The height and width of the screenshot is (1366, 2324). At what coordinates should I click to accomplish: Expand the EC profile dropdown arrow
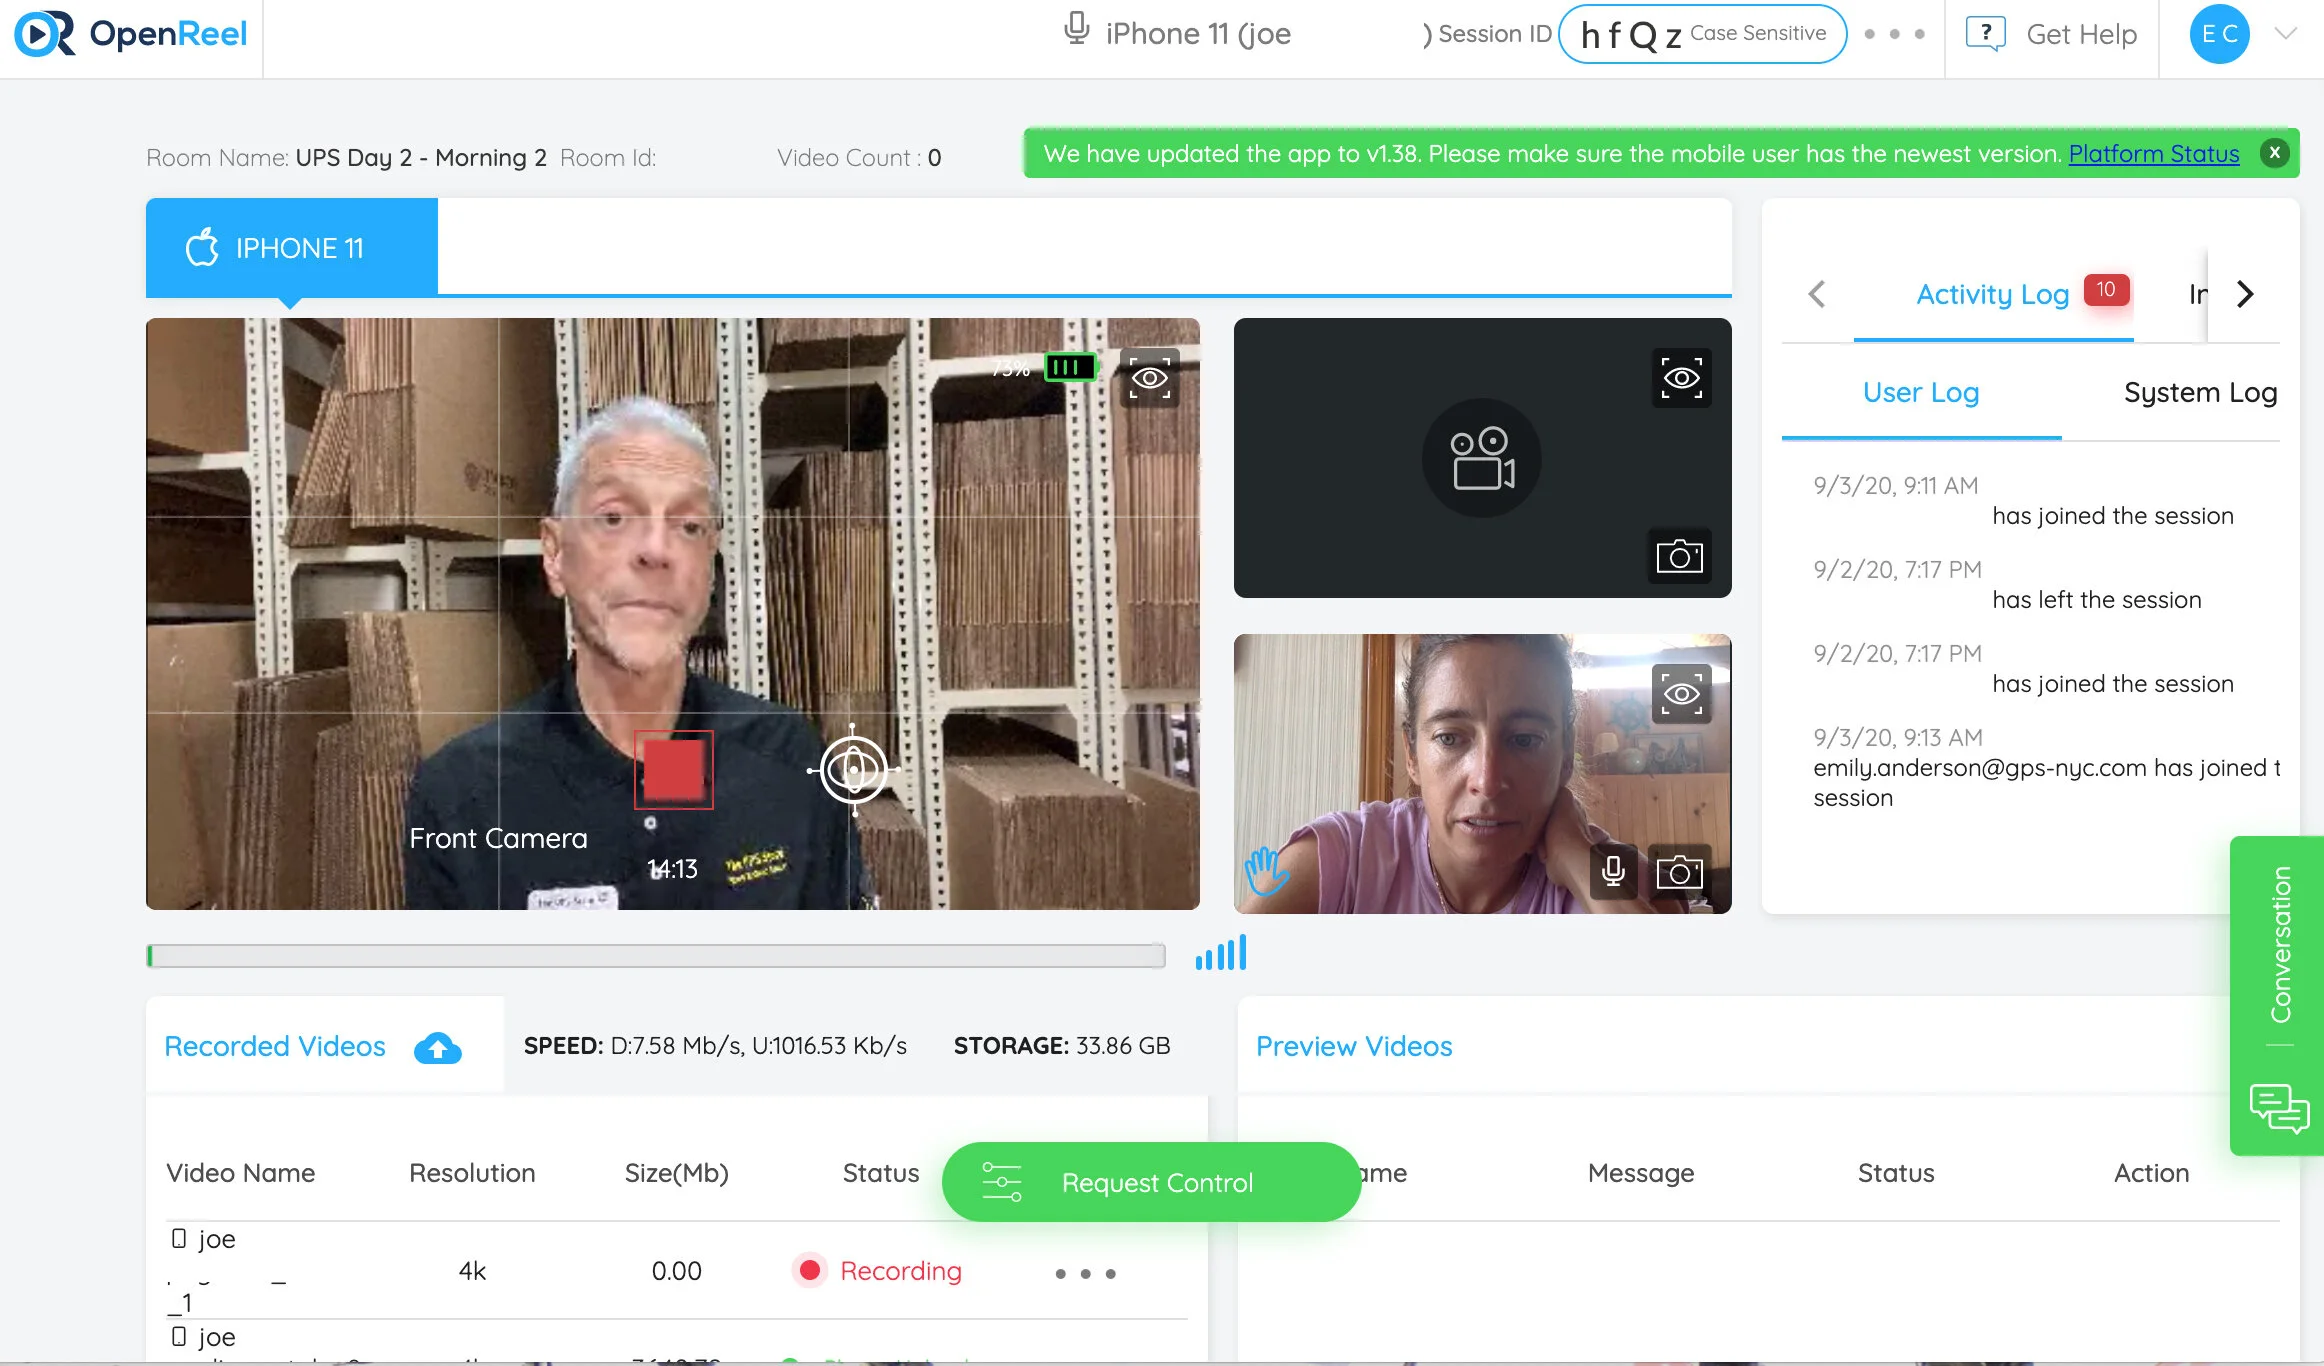tap(2285, 34)
